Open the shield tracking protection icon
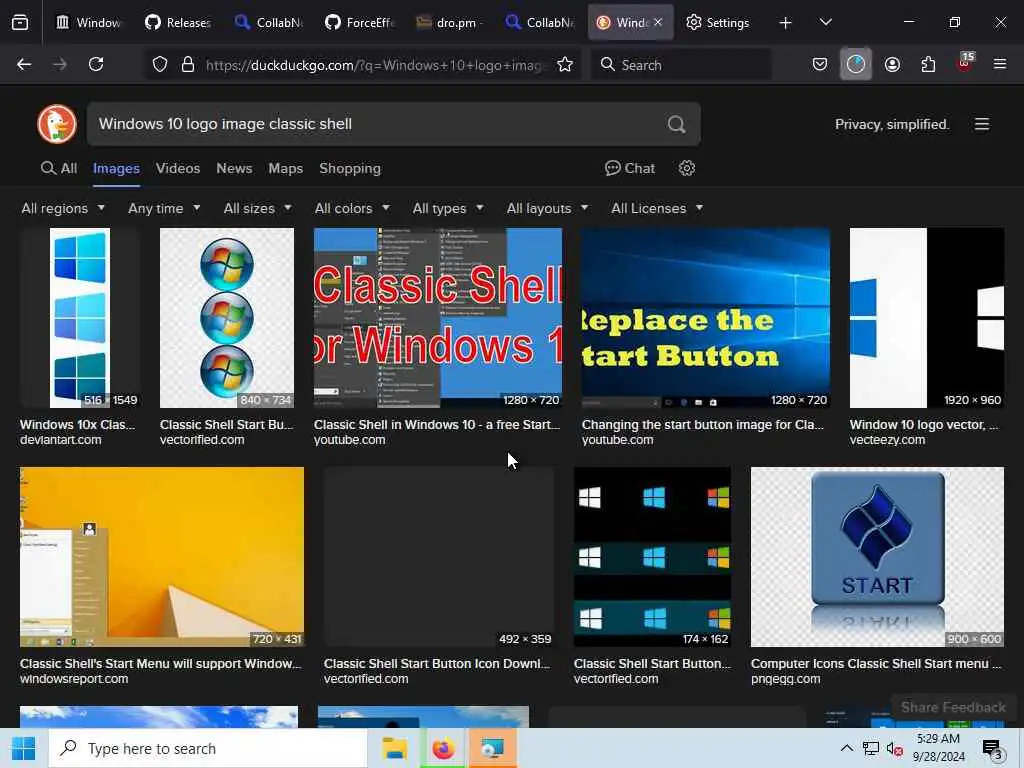This screenshot has height=768, width=1024. click(x=160, y=64)
